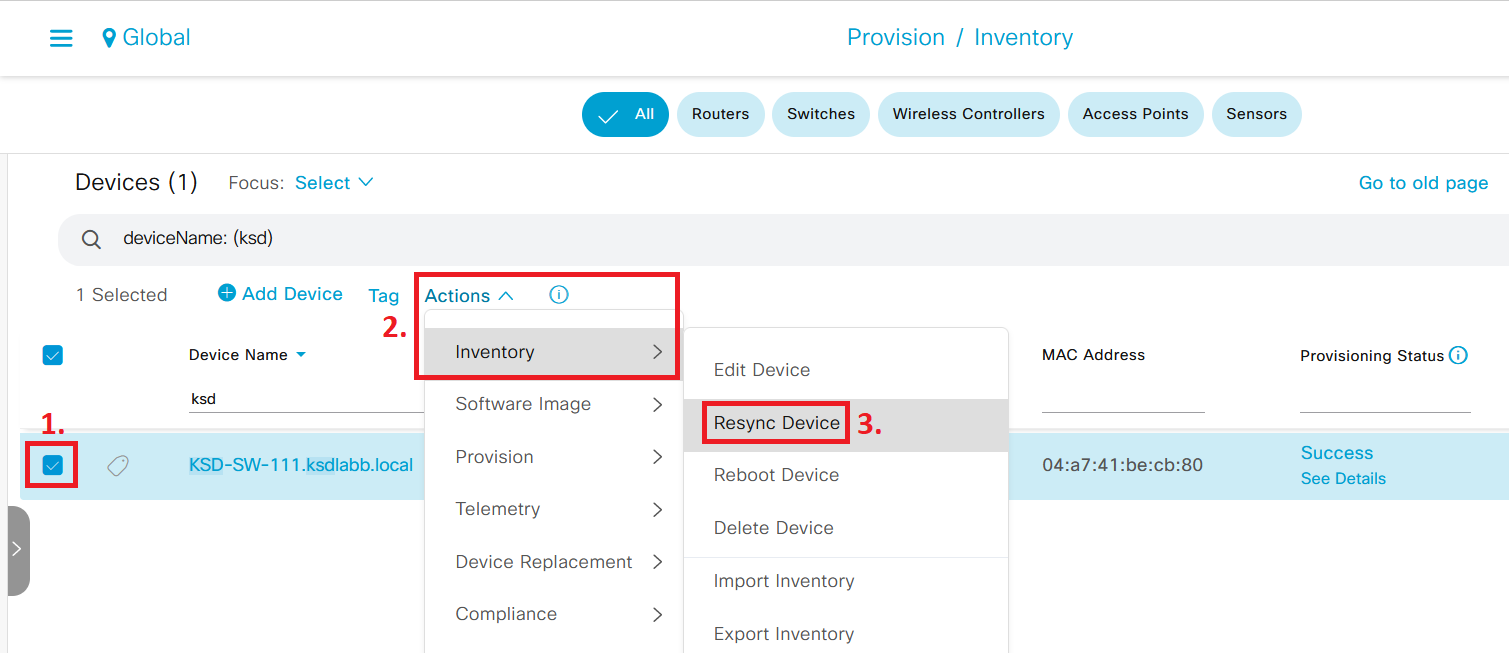This screenshot has height=653, width=1509.
Task: Expand the Provision submenu chevron
Action: [x=658, y=456]
